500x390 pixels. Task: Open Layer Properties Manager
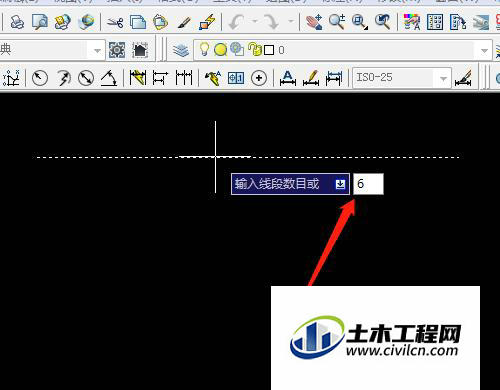tap(181, 50)
